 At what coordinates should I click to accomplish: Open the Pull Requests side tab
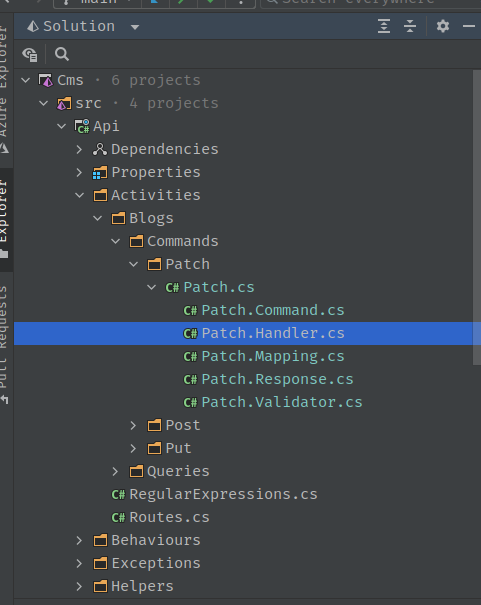pos(3,345)
